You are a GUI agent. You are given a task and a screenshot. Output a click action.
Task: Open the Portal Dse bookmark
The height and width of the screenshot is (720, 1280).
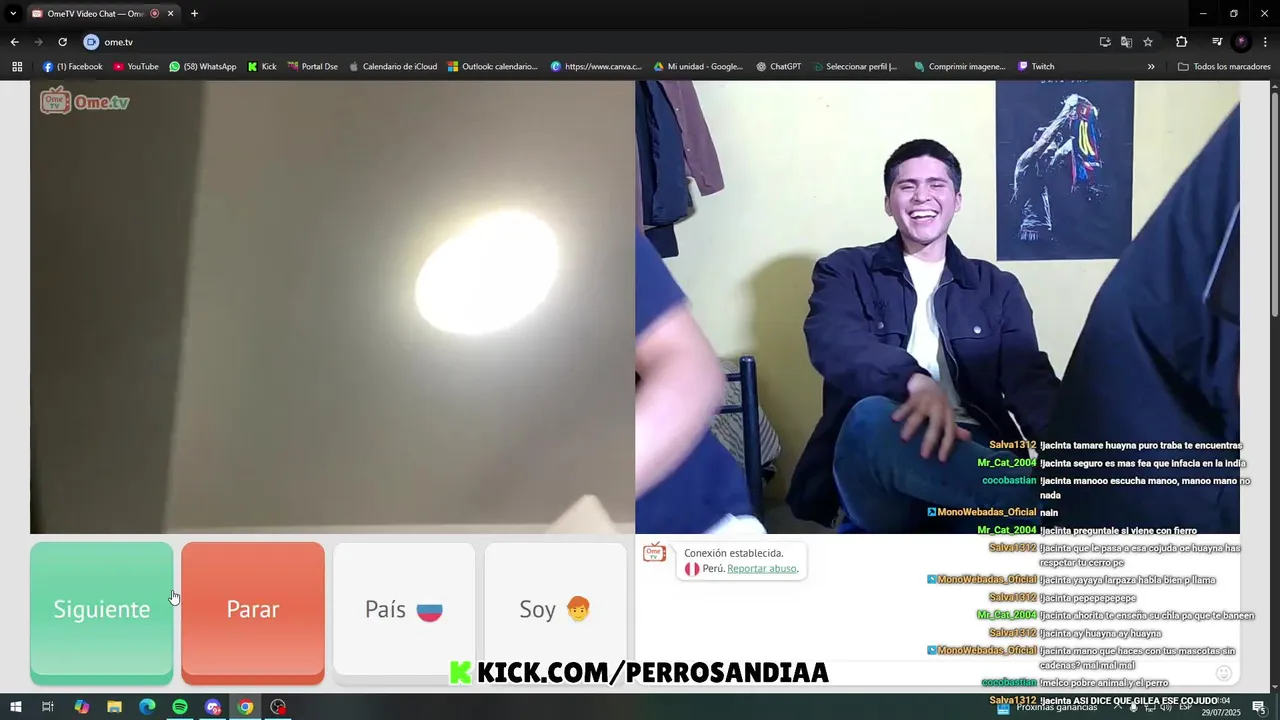coord(313,67)
